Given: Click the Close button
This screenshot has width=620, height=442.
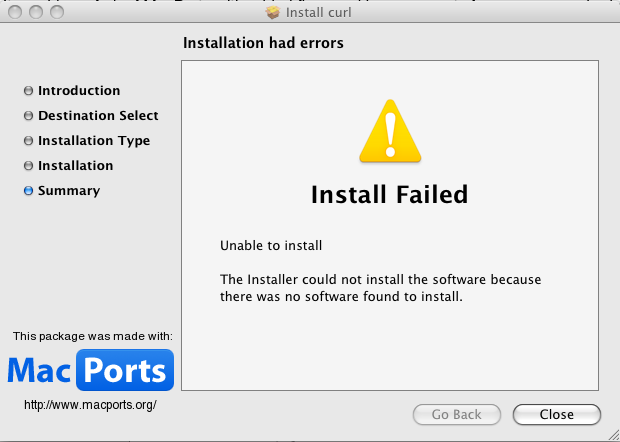Looking at the screenshot, I should (557, 414).
